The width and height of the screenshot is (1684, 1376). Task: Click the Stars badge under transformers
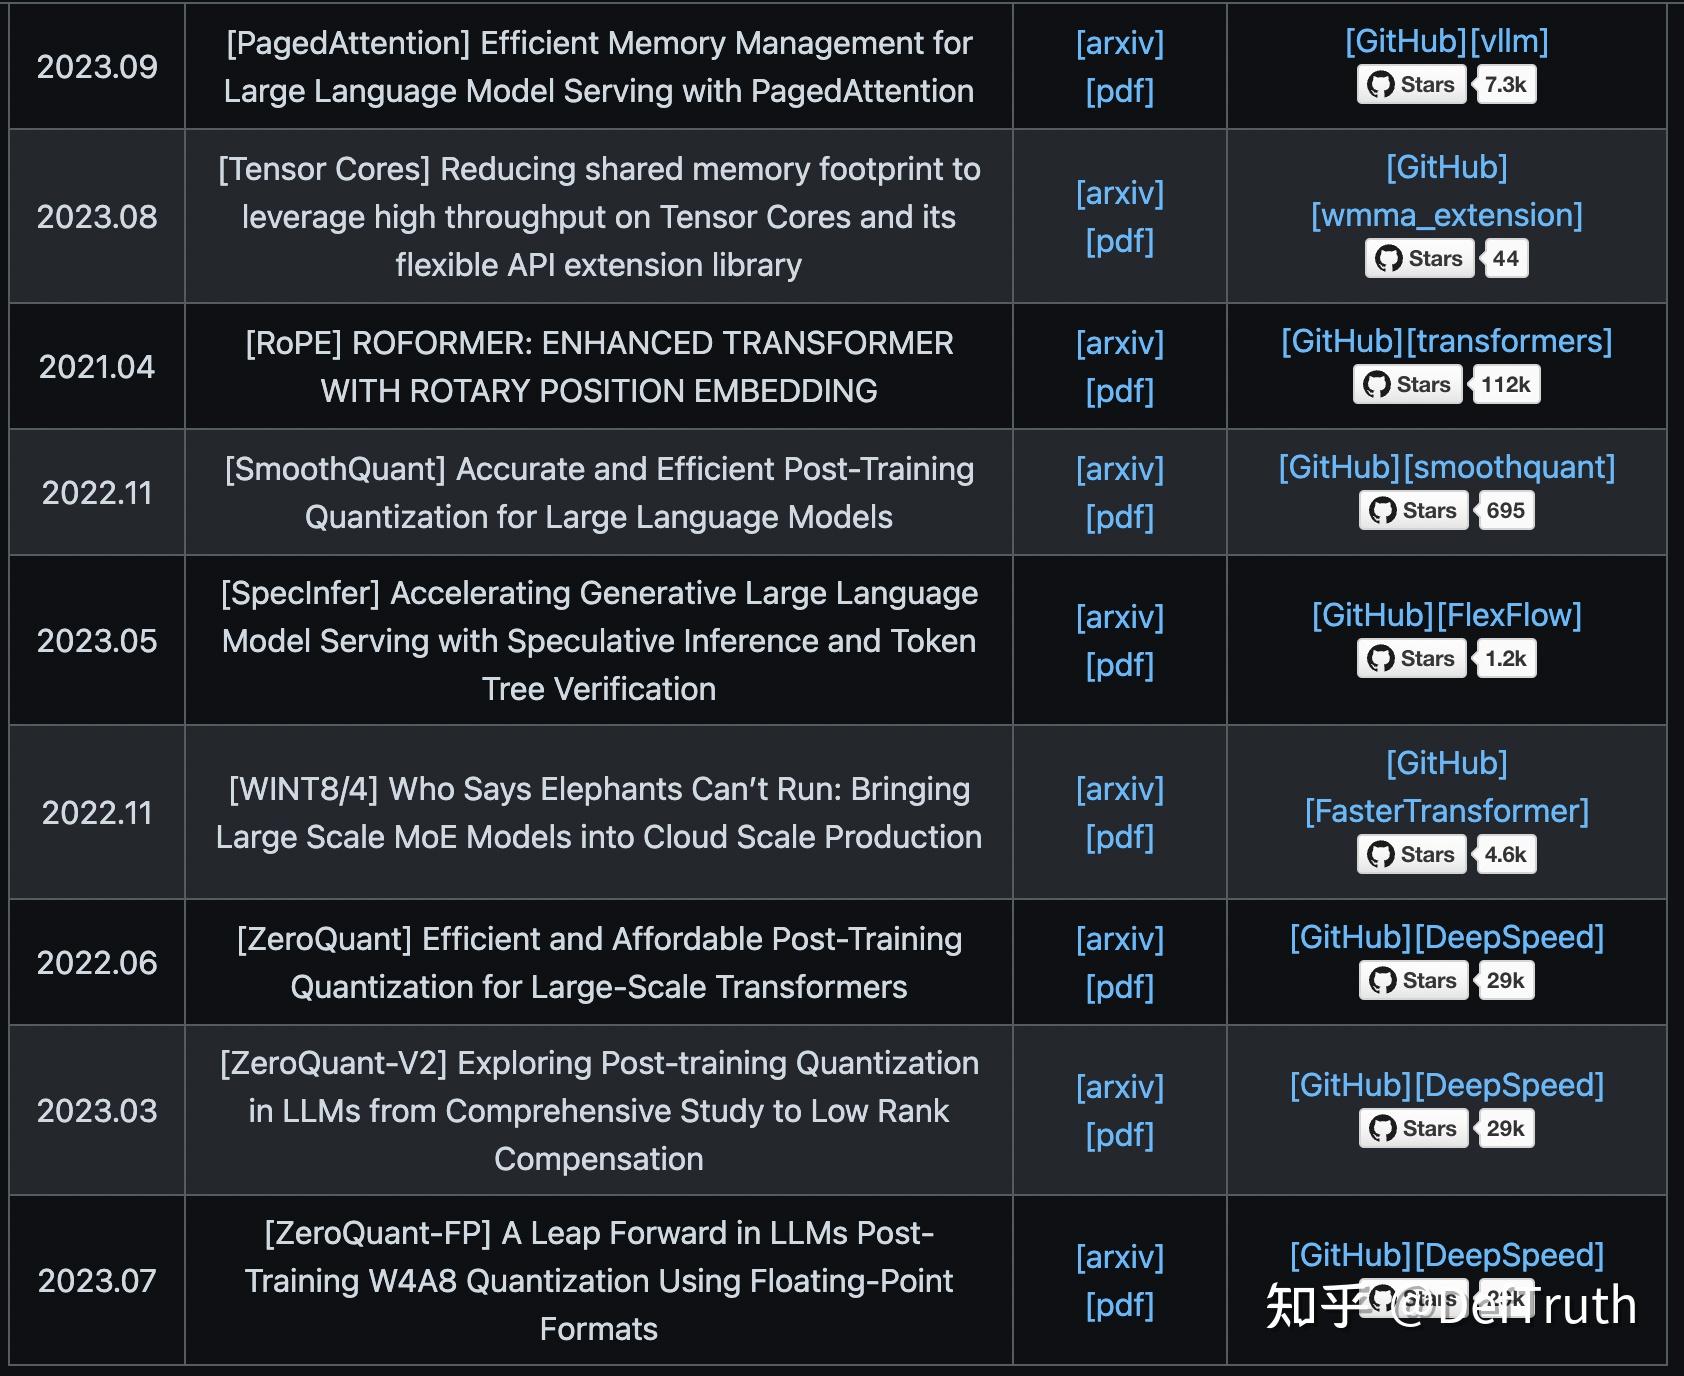point(1446,385)
